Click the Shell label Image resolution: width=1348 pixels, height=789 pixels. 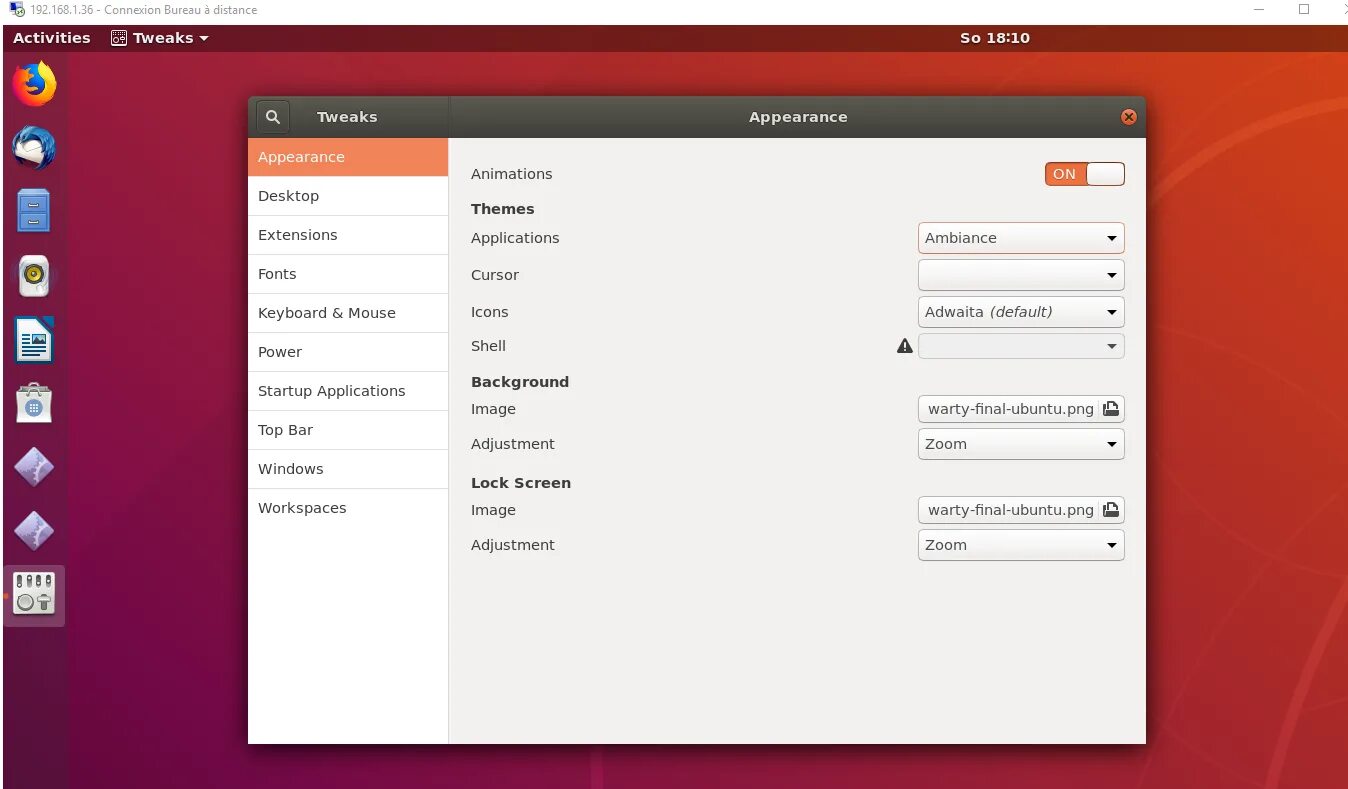[489, 346]
